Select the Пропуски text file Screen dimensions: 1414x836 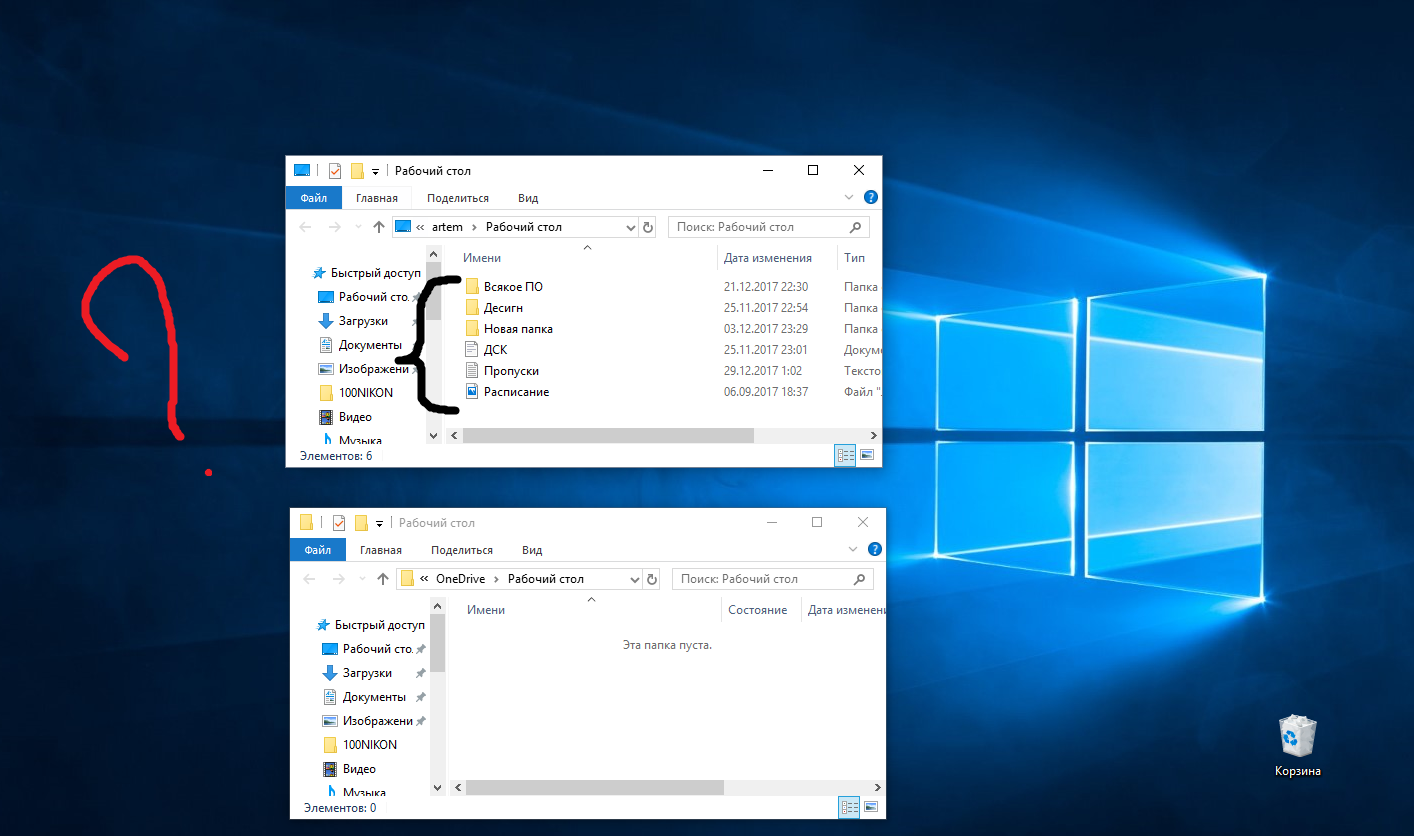pos(511,371)
